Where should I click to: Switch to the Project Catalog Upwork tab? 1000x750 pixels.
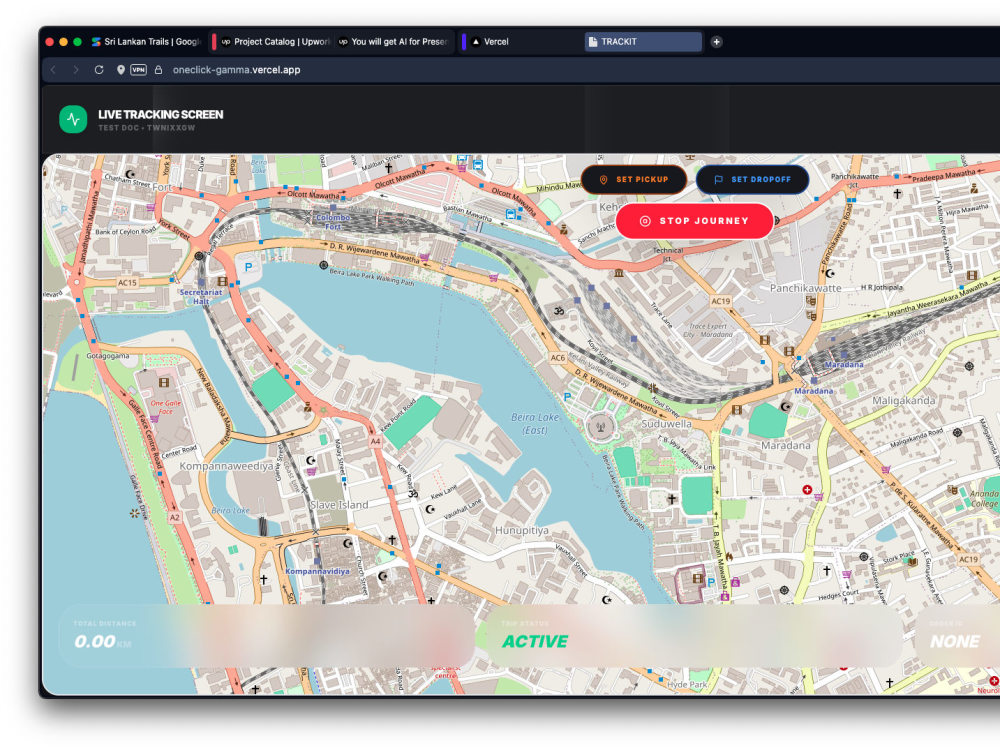(275, 42)
